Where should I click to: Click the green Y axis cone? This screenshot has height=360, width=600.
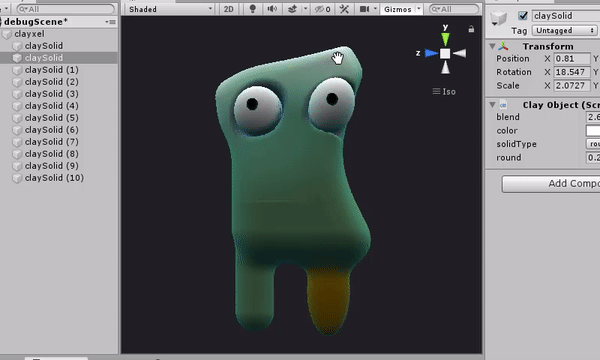pos(445,39)
